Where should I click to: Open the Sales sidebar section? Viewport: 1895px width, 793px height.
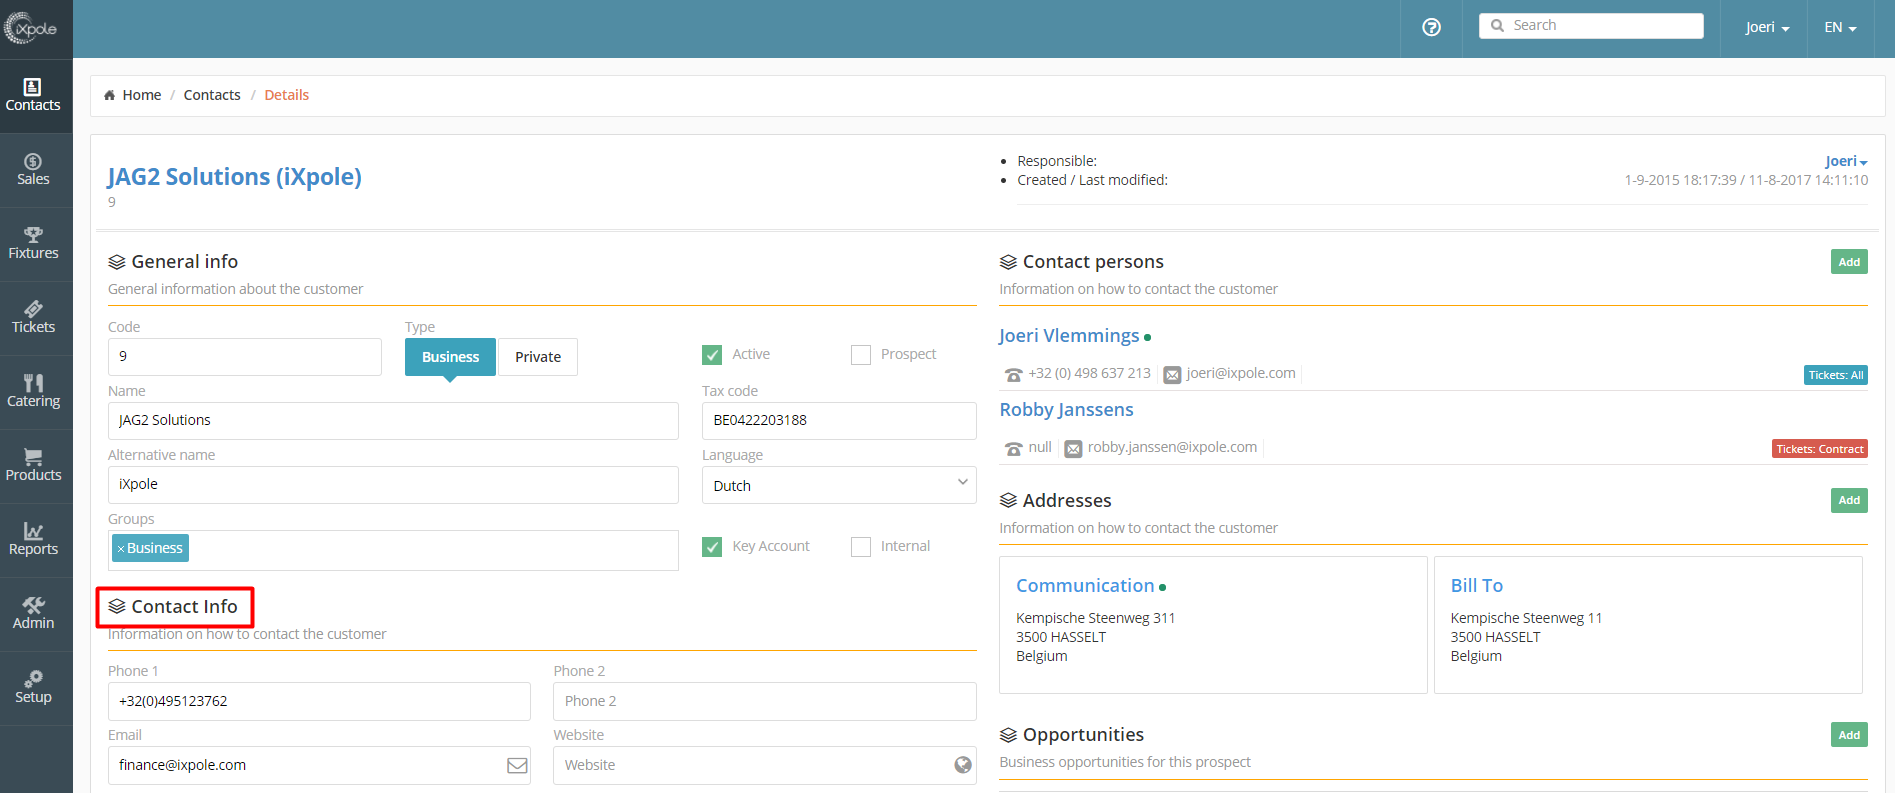coord(33,170)
